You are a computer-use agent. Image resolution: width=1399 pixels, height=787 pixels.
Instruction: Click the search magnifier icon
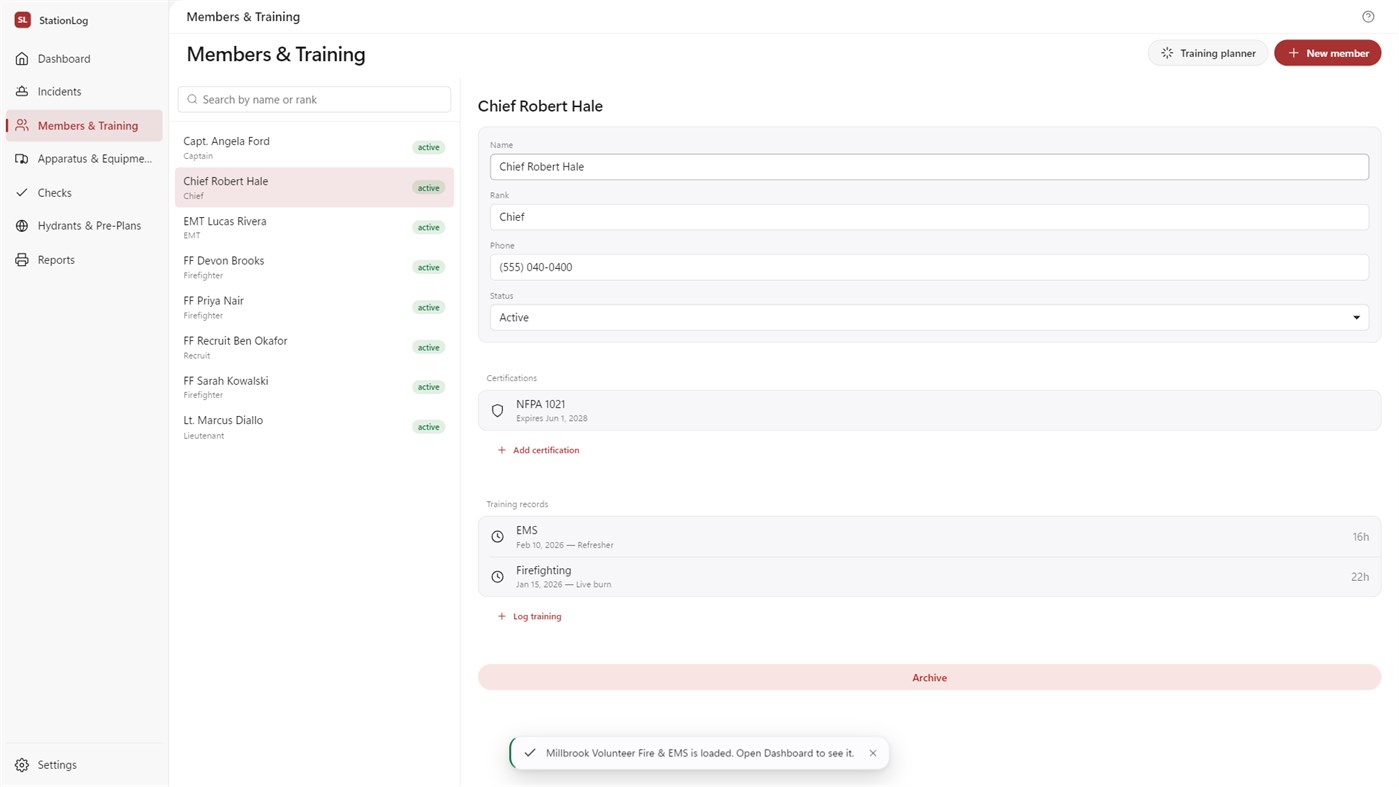(x=192, y=100)
